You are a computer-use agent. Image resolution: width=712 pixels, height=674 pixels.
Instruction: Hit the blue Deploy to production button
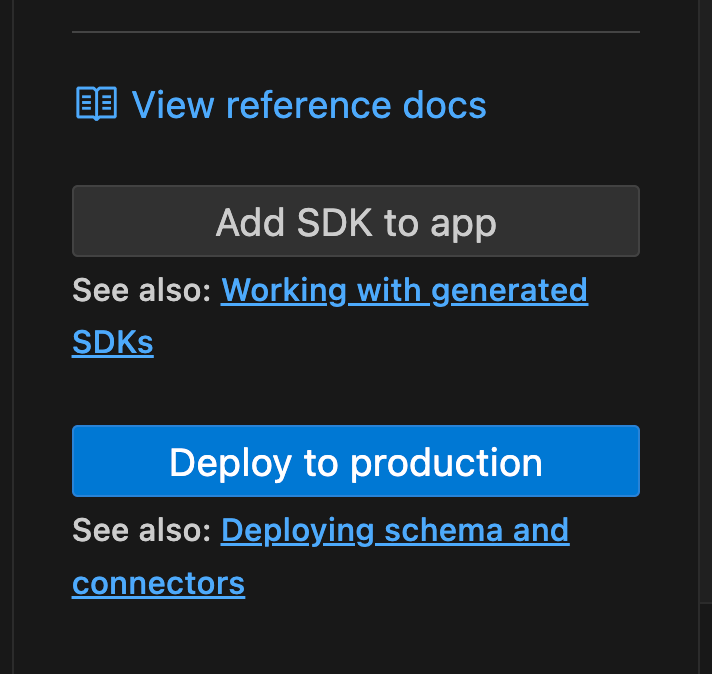(355, 461)
